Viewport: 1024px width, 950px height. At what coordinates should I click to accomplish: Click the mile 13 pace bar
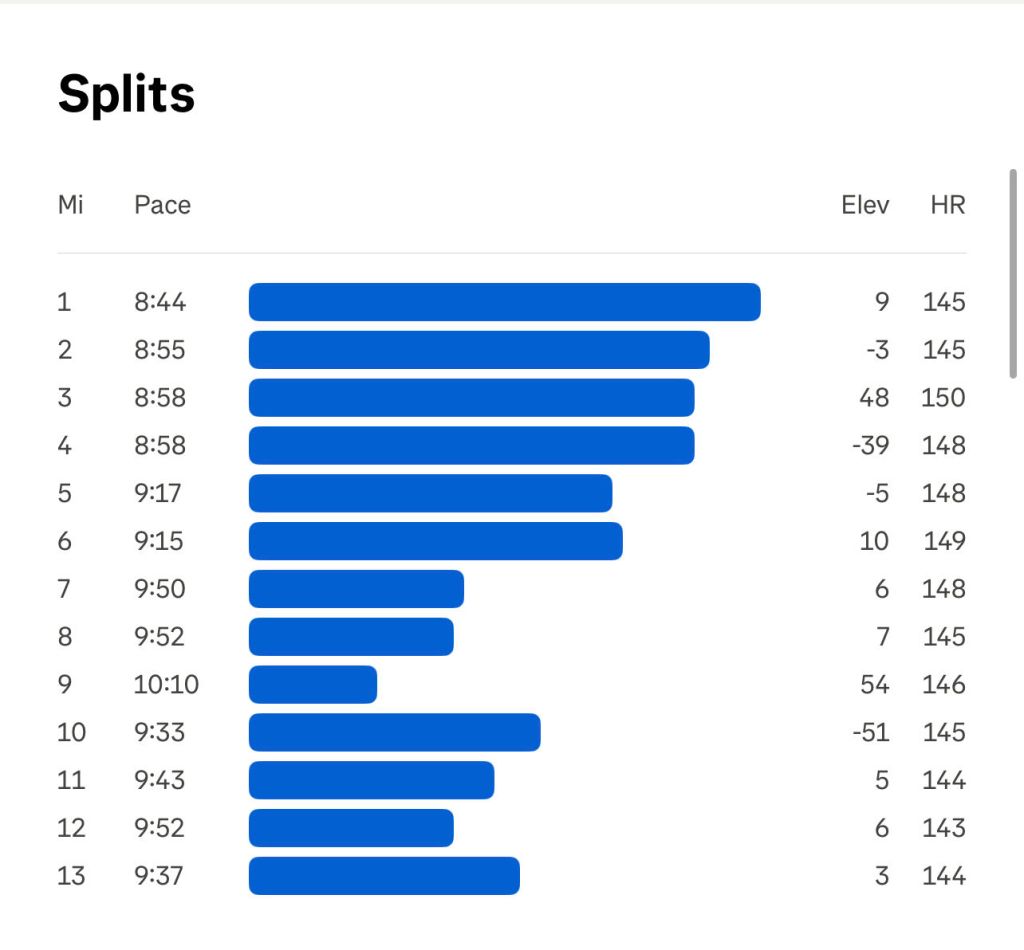[384, 876]
